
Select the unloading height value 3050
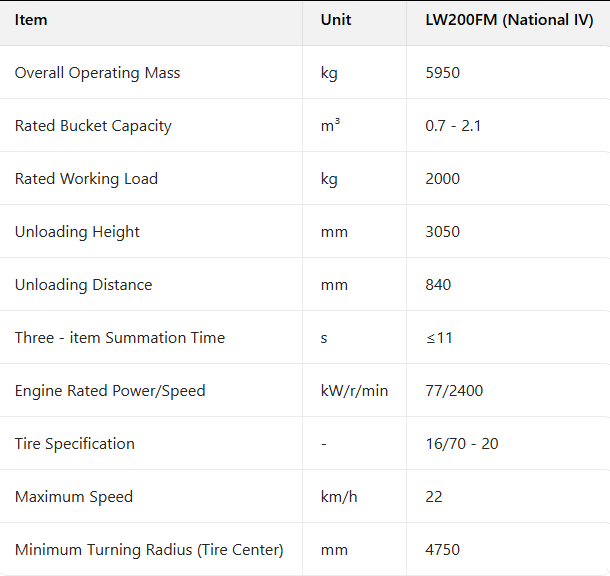(442, 232)
